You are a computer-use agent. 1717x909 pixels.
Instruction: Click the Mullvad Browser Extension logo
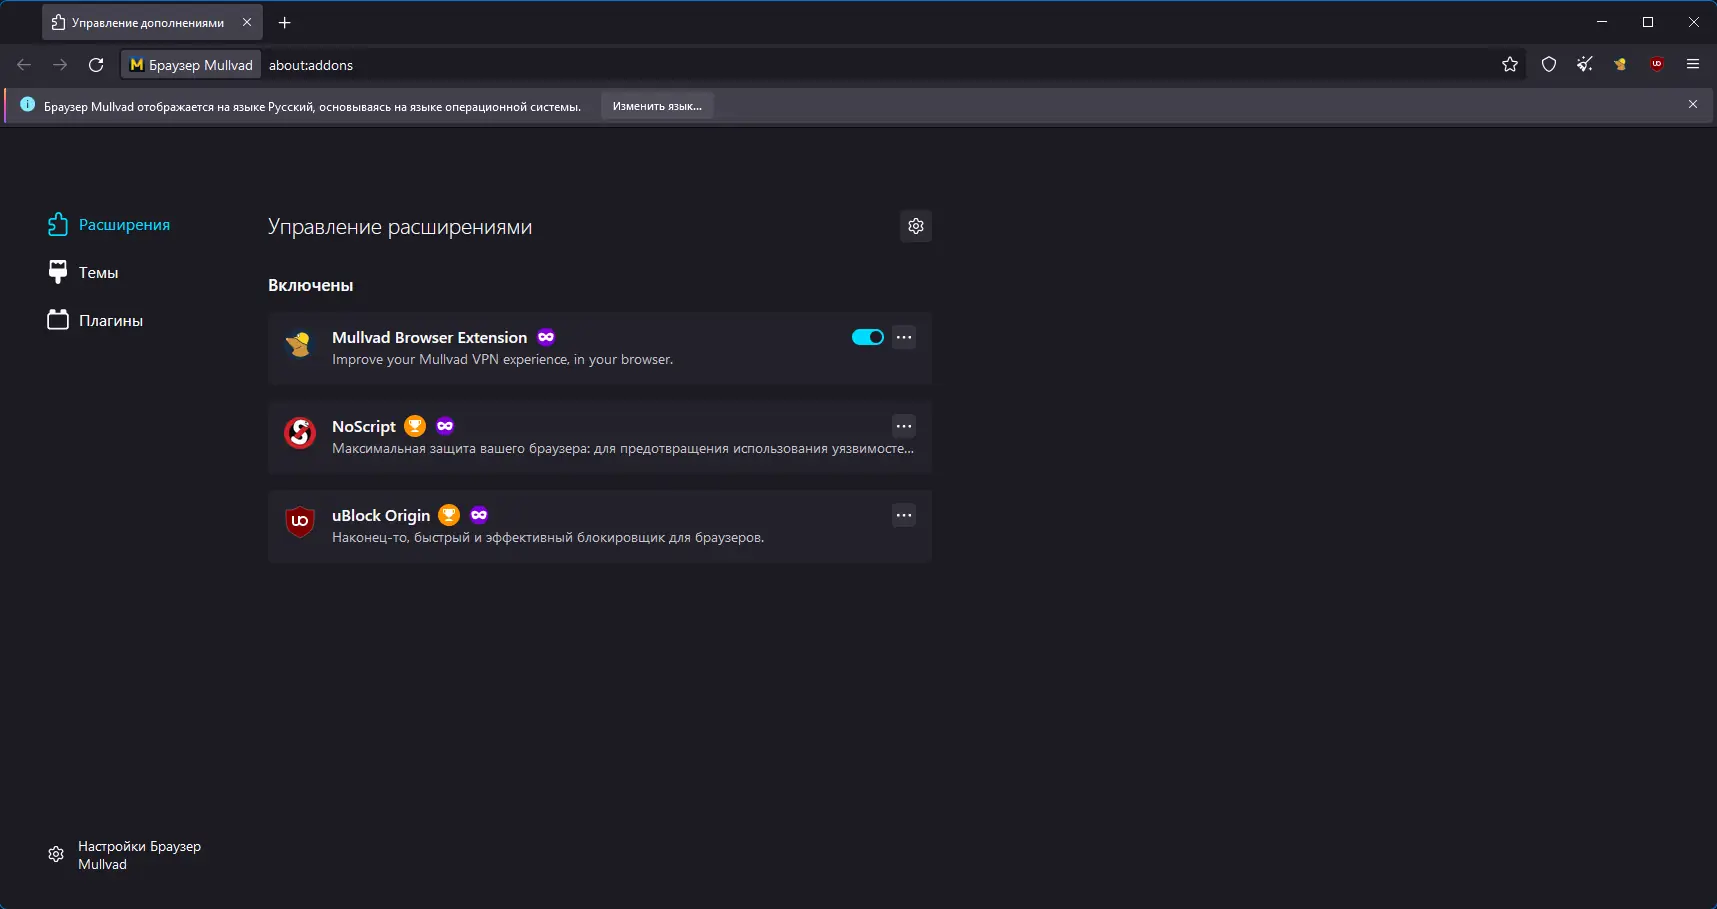click(300, 344)
